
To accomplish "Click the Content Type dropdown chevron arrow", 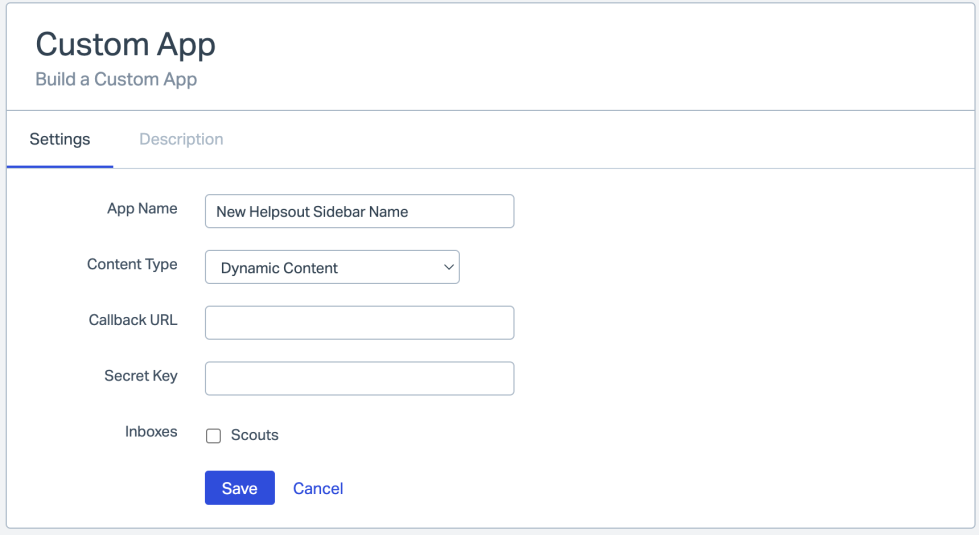I will click(x=448, y=267).
